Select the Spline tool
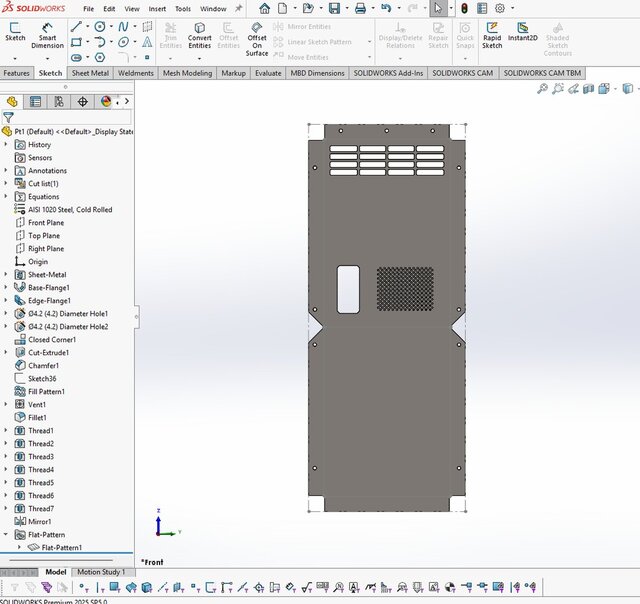Screen dimensions: 640x604 (x=123, y=27)
